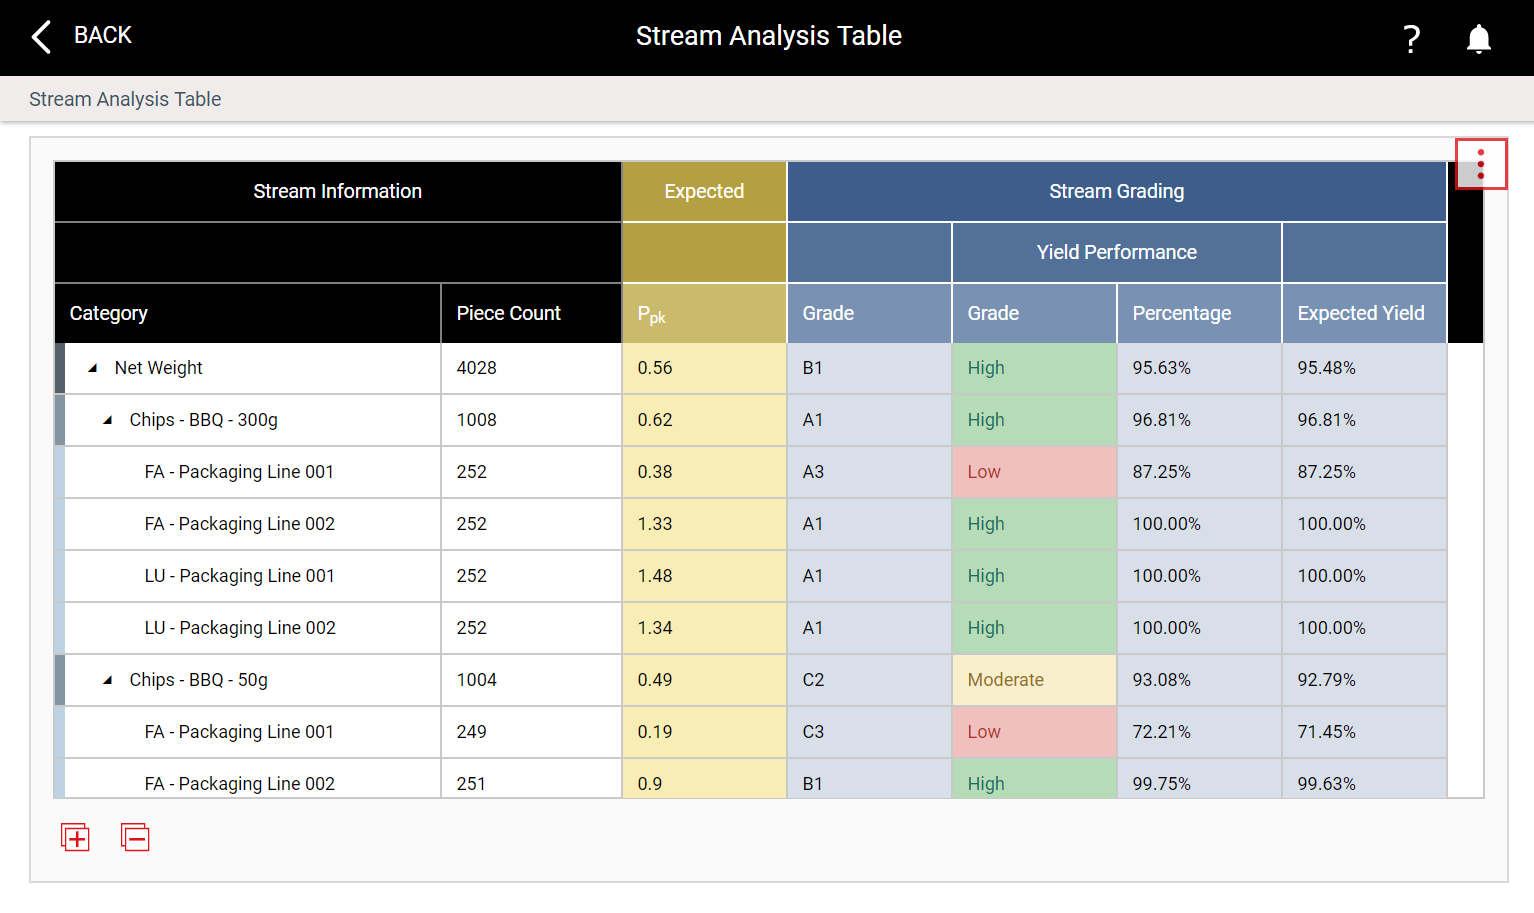Click the Stream Analysis Table breadcrumb
Image resolution: width=1534 pixels, height=913 pixels.
125,99
